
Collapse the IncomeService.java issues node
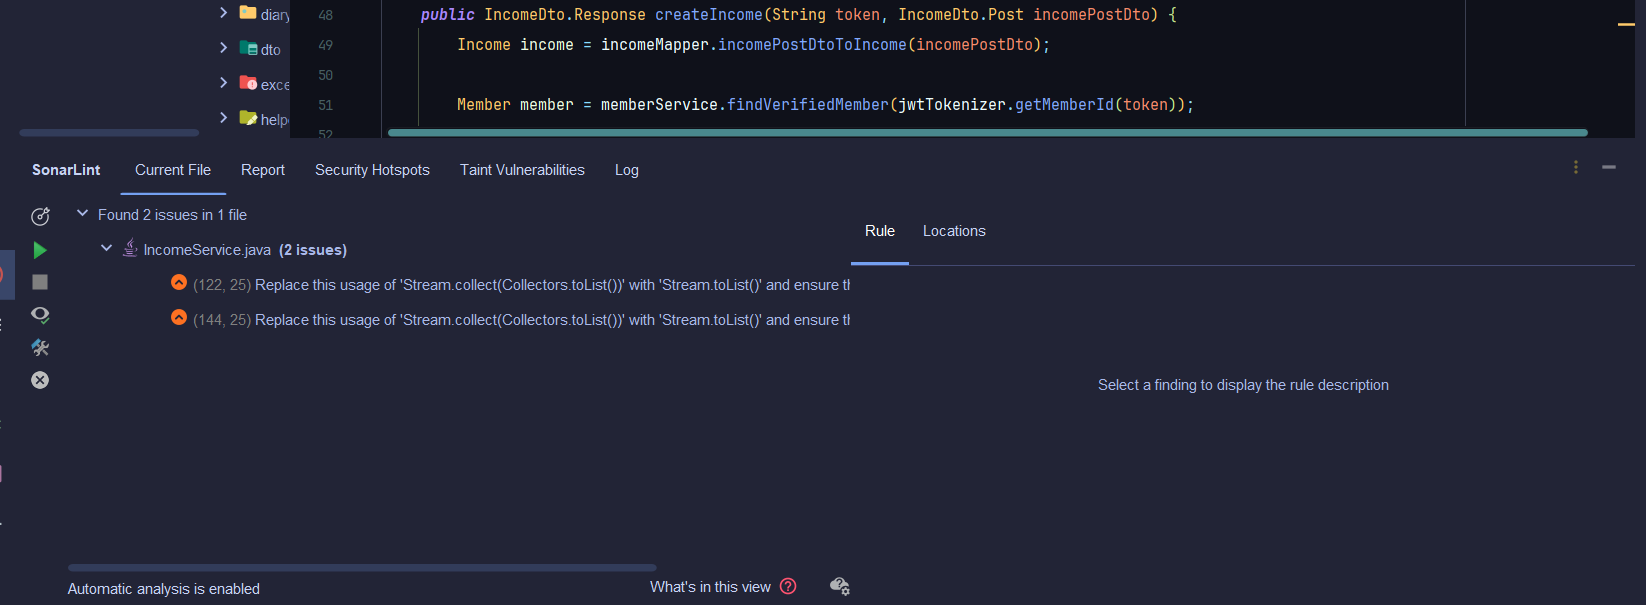point(106,249)
